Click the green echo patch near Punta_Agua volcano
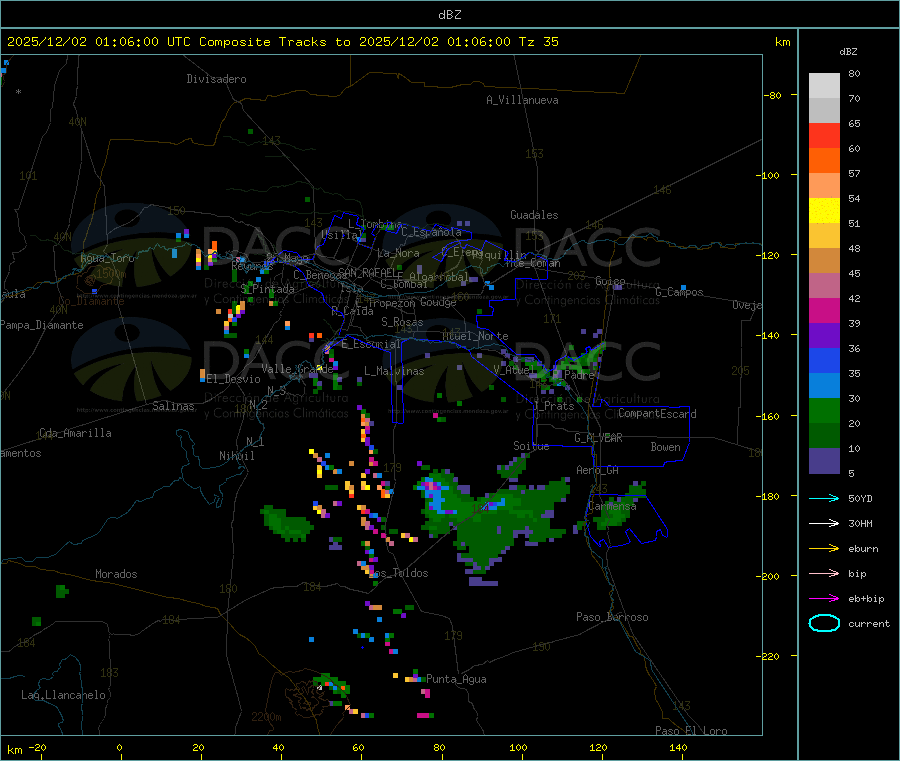This screenshot has height=761, width=900. point(333,686)
